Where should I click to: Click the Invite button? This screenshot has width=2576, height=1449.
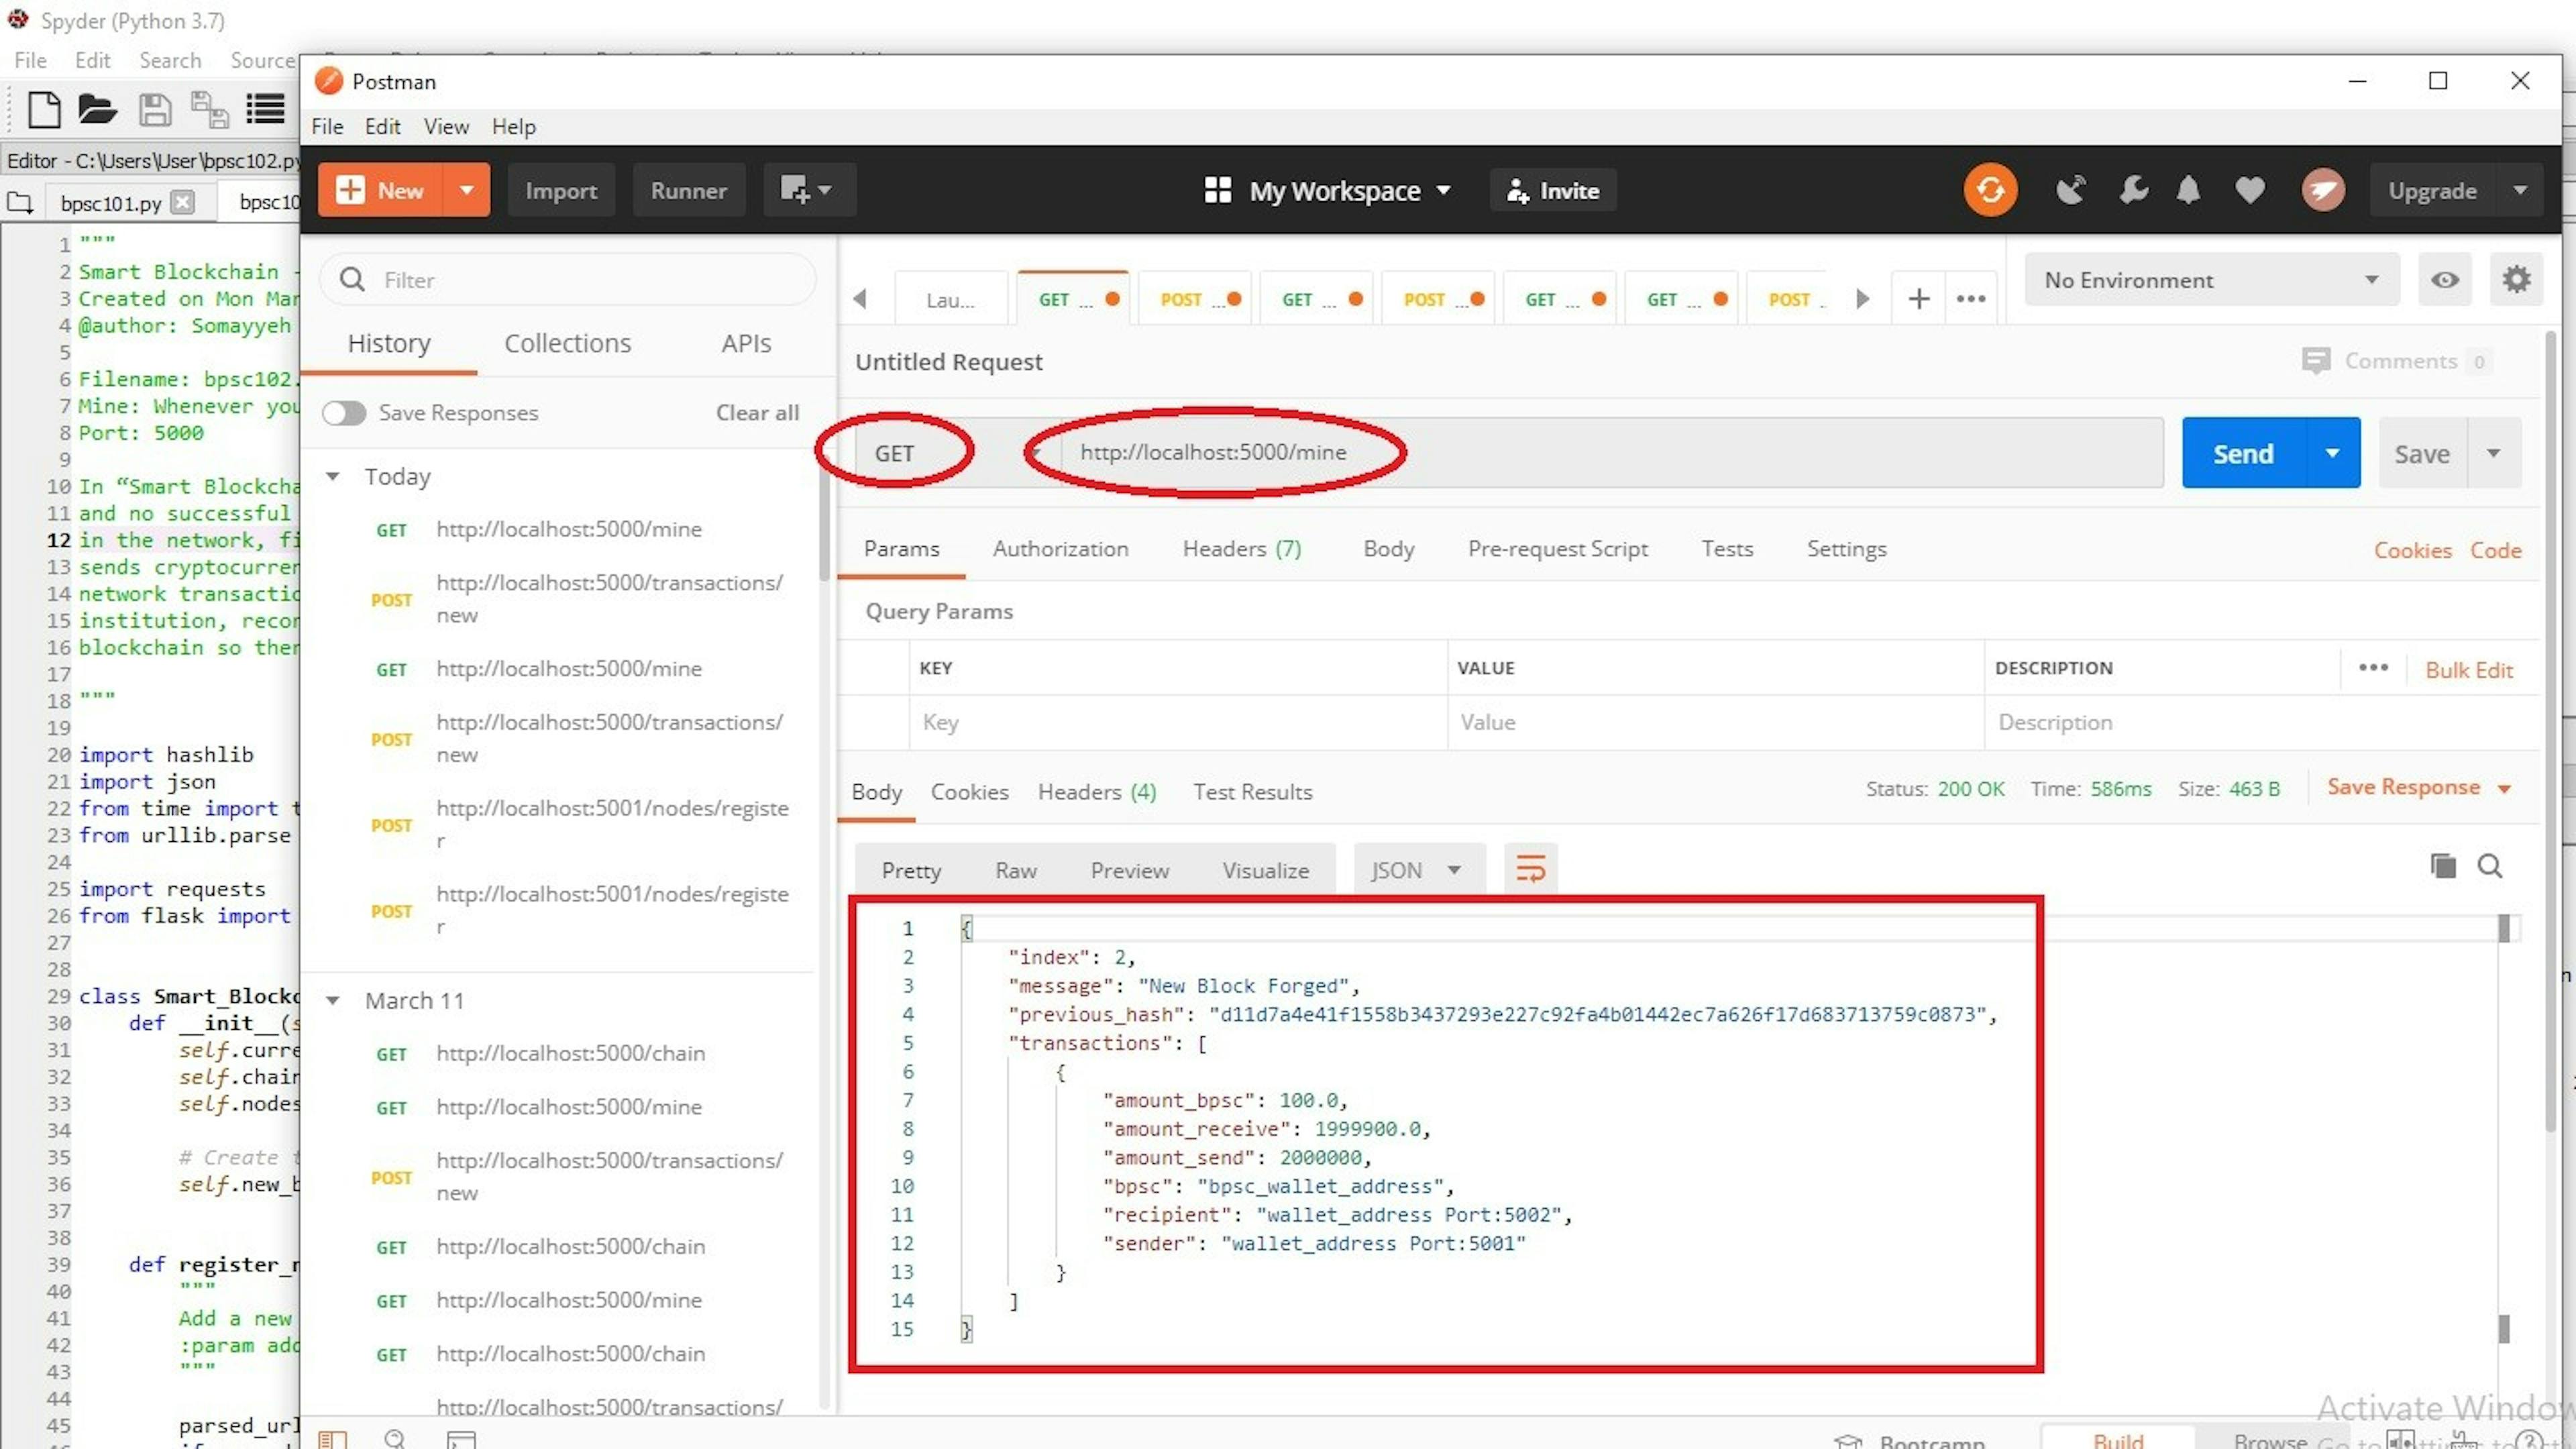(1553, 190)
